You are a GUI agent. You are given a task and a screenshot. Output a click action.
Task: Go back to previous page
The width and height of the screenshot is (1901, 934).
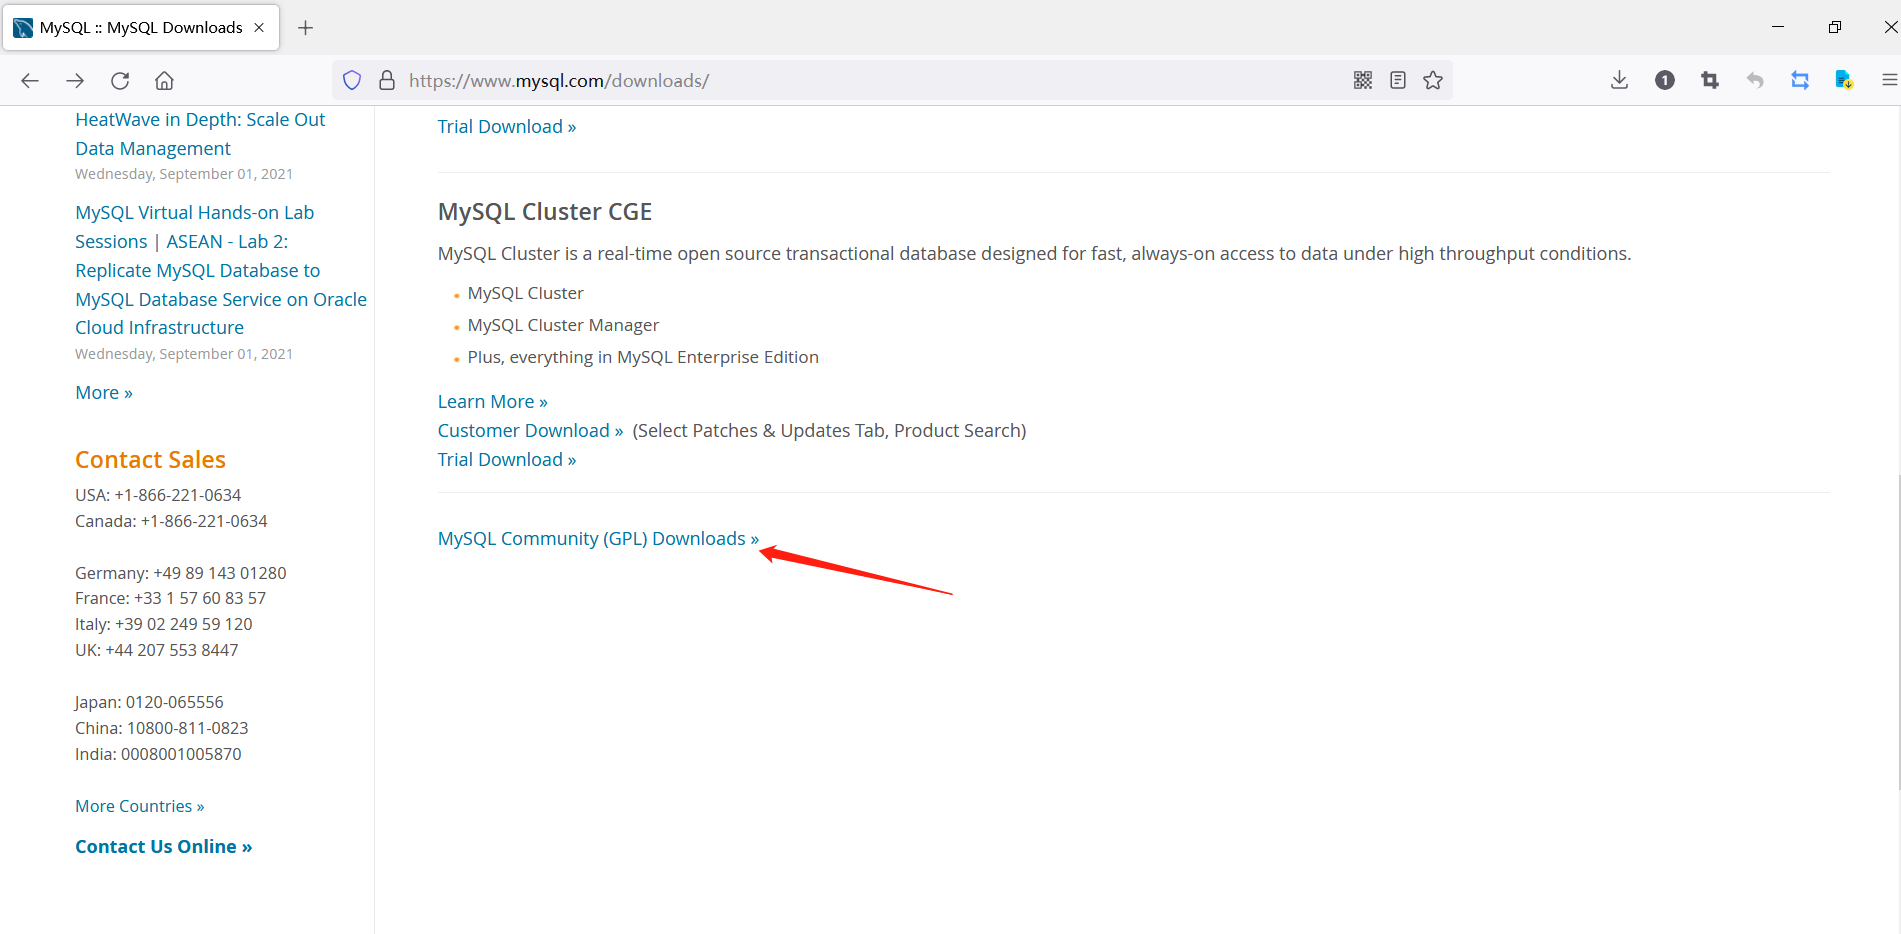30,81
